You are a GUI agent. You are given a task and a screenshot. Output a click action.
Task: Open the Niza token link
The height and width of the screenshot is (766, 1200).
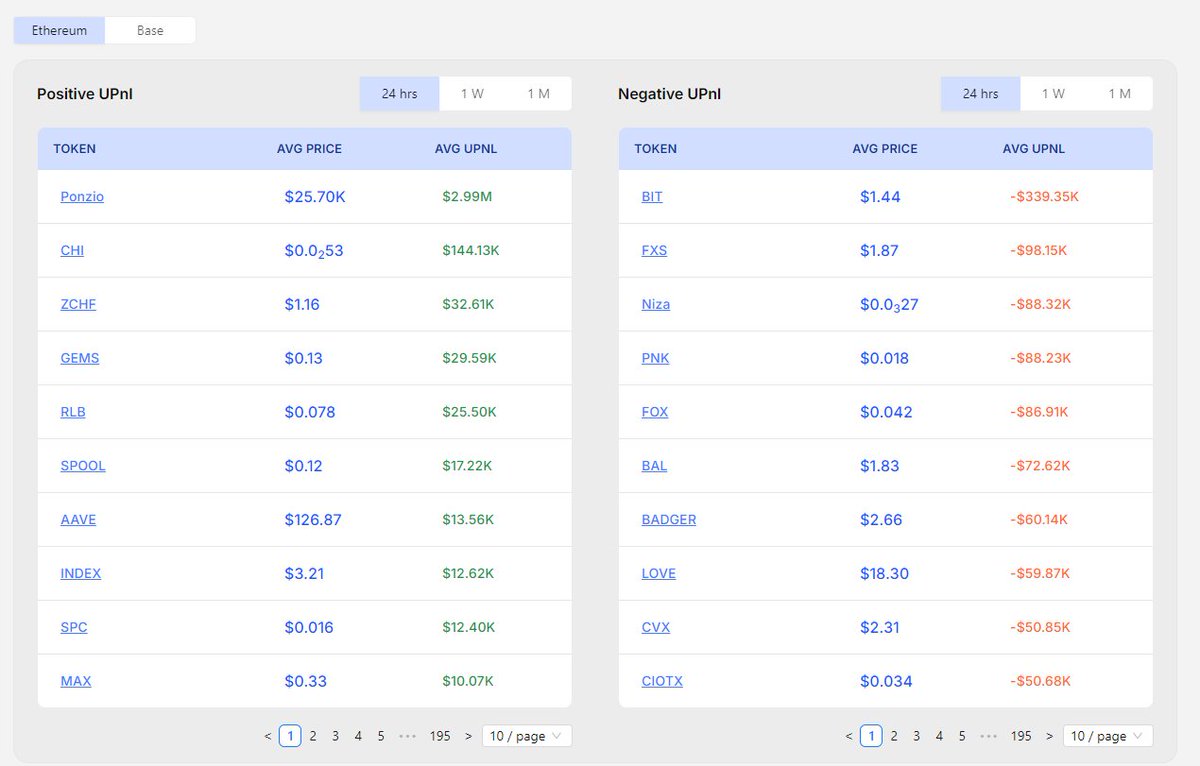pyautogui.click(x=656, y=305)
